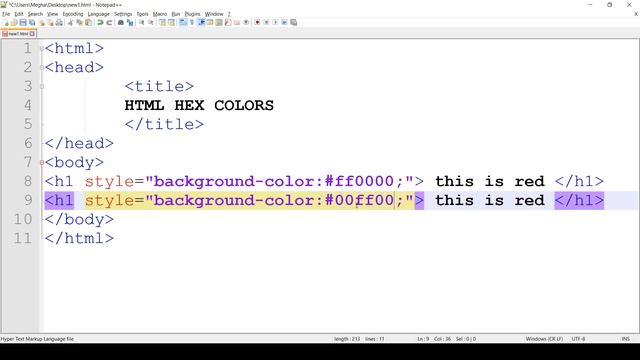The width and height of the screenshot is (640, 360).
Task: Click the #00ff00 color value on line 9
Action: pyautogui.click(x=359, y=200)
